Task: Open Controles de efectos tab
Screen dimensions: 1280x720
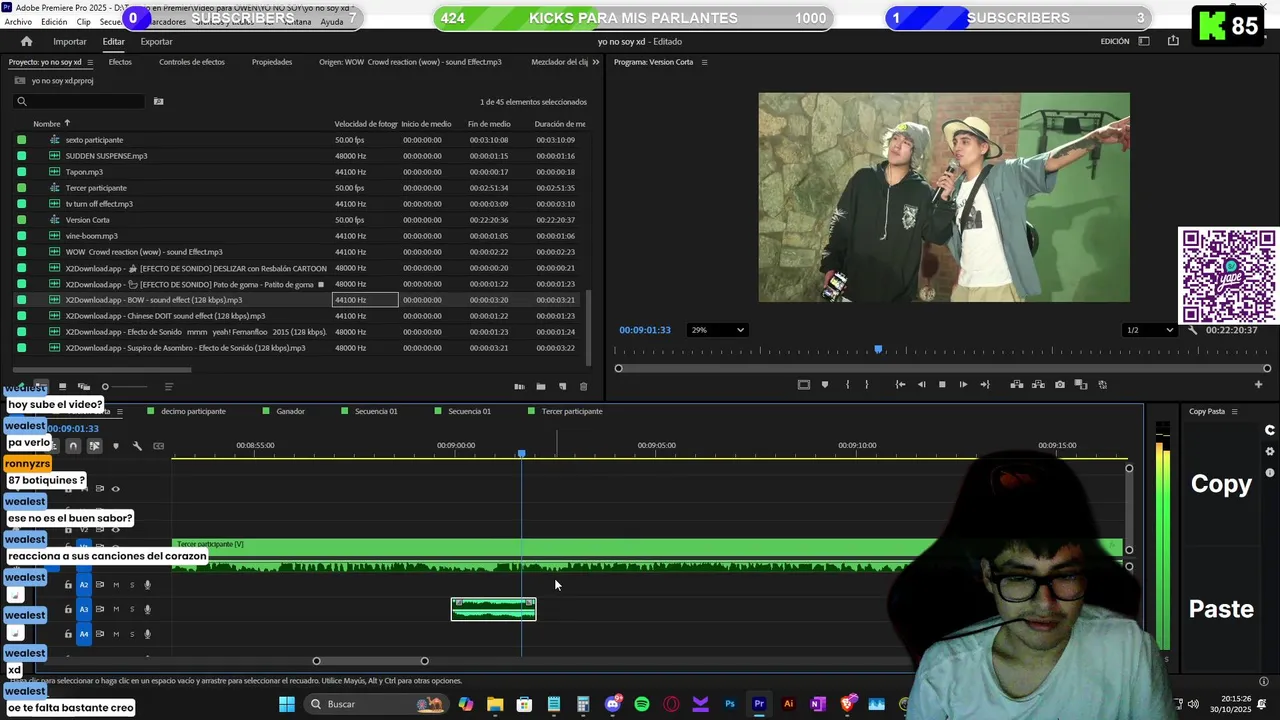Action: [192, 62]
